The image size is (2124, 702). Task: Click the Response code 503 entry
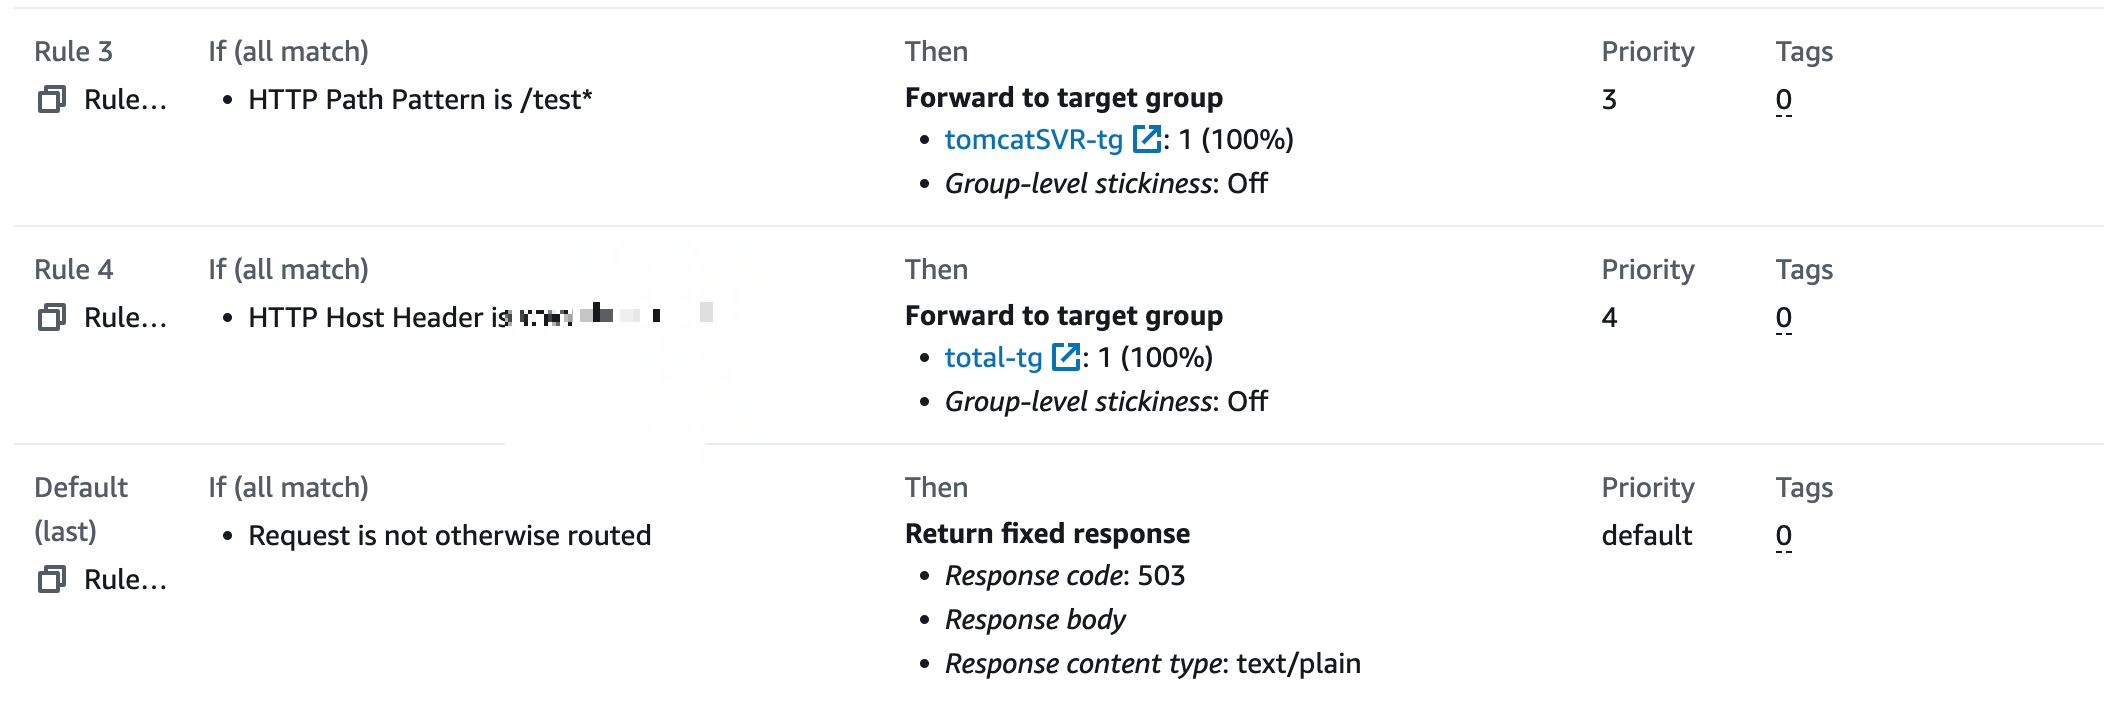(1064, 576)
